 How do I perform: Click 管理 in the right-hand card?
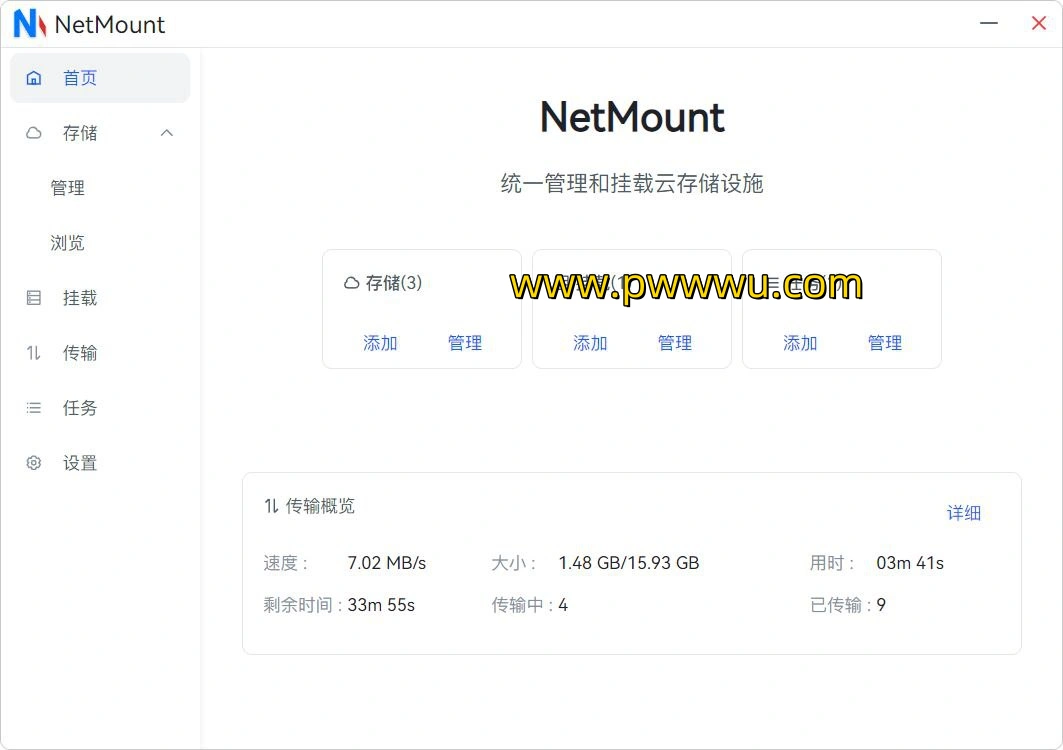tap(885, 343)
